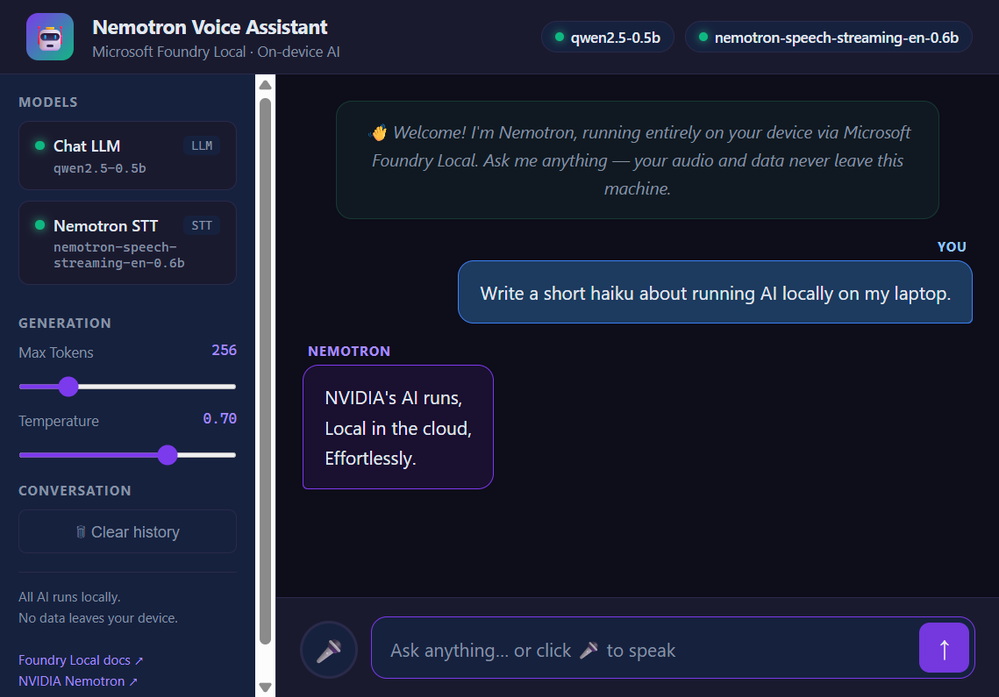This screenshot has width=999, height=697.
Task: Click the Temperature label
Action: 59,421
